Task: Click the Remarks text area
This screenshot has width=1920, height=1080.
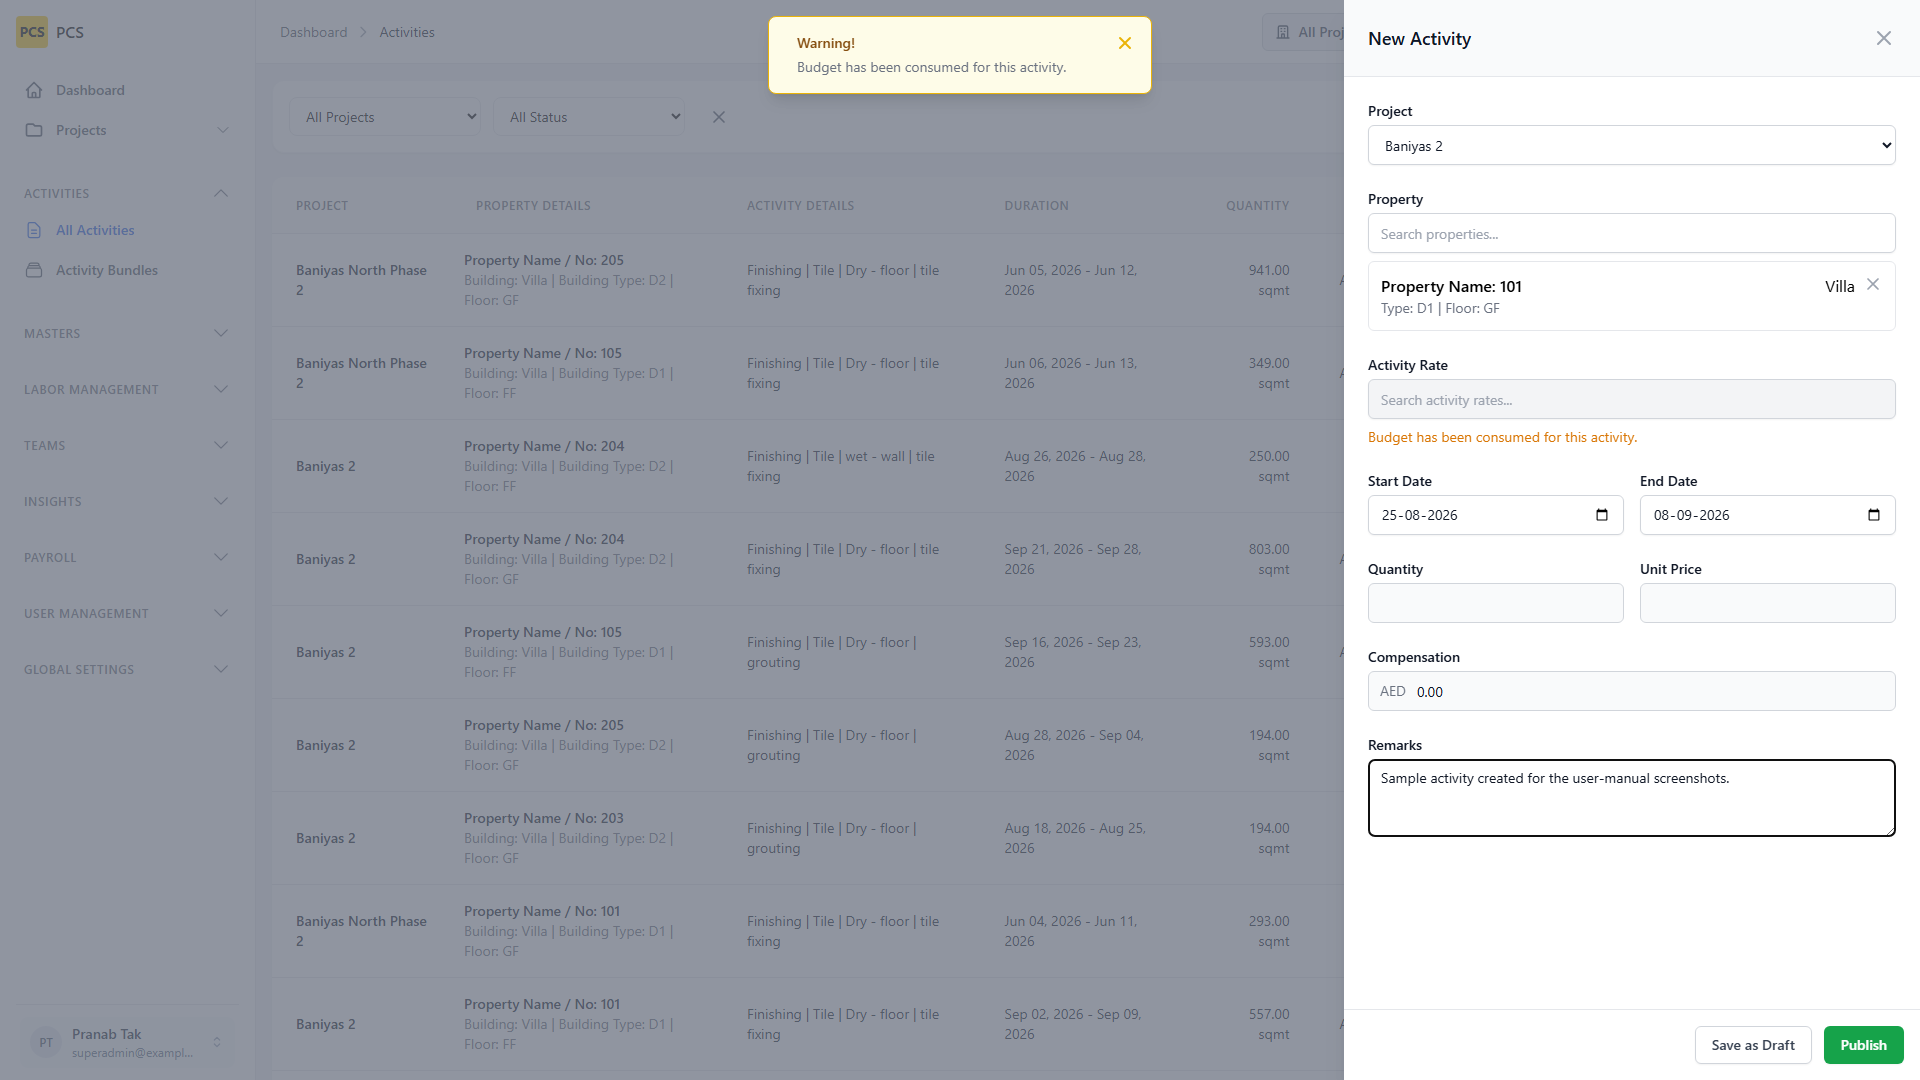Action: tap(1631, 798)
